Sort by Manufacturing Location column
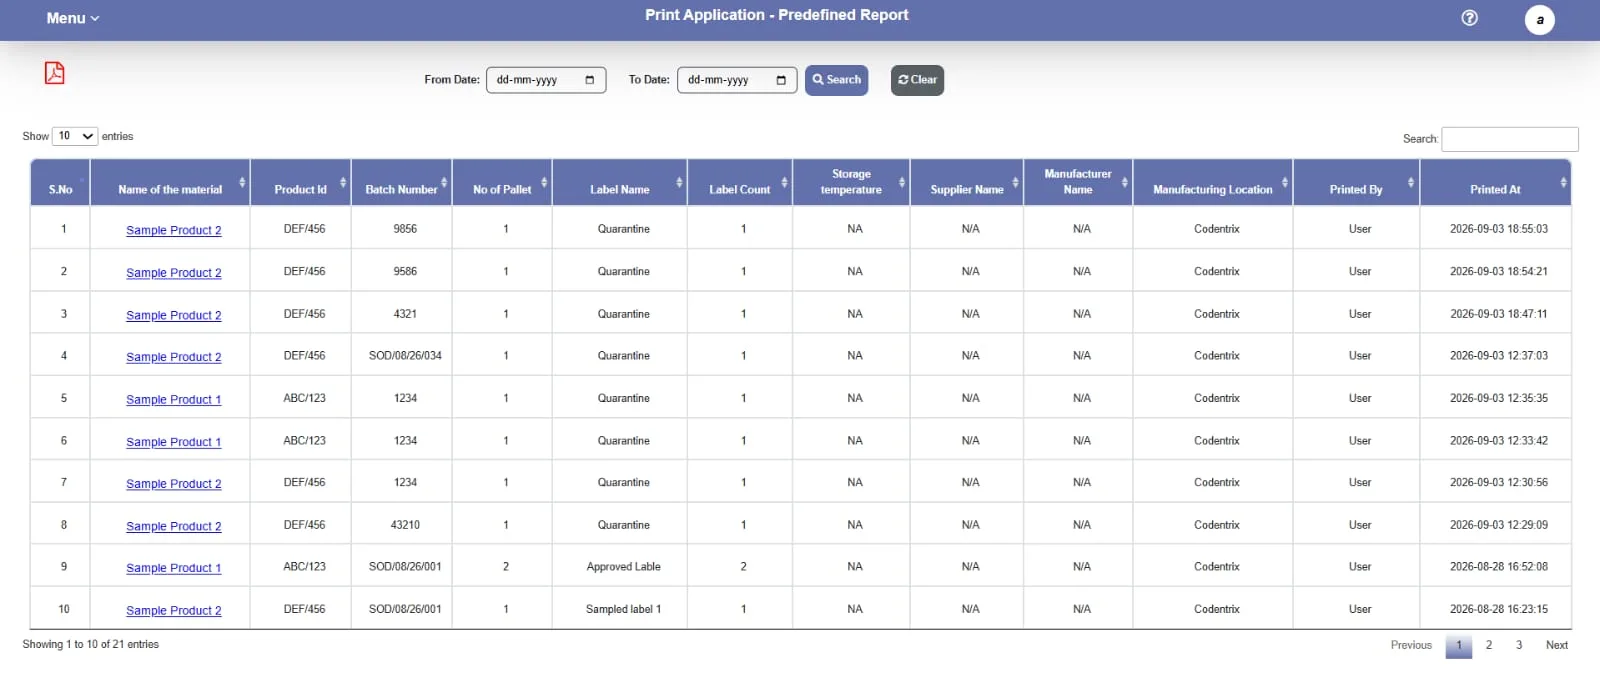Viewport: 1600px width, 698px height. pyautogui.click(x=1213, y=183)
